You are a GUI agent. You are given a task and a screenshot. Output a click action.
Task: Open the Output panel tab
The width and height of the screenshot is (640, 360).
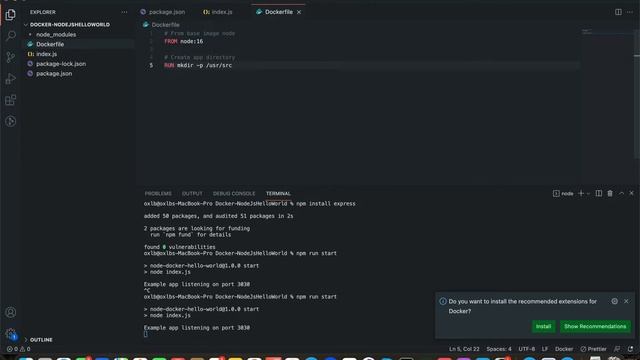192,193
